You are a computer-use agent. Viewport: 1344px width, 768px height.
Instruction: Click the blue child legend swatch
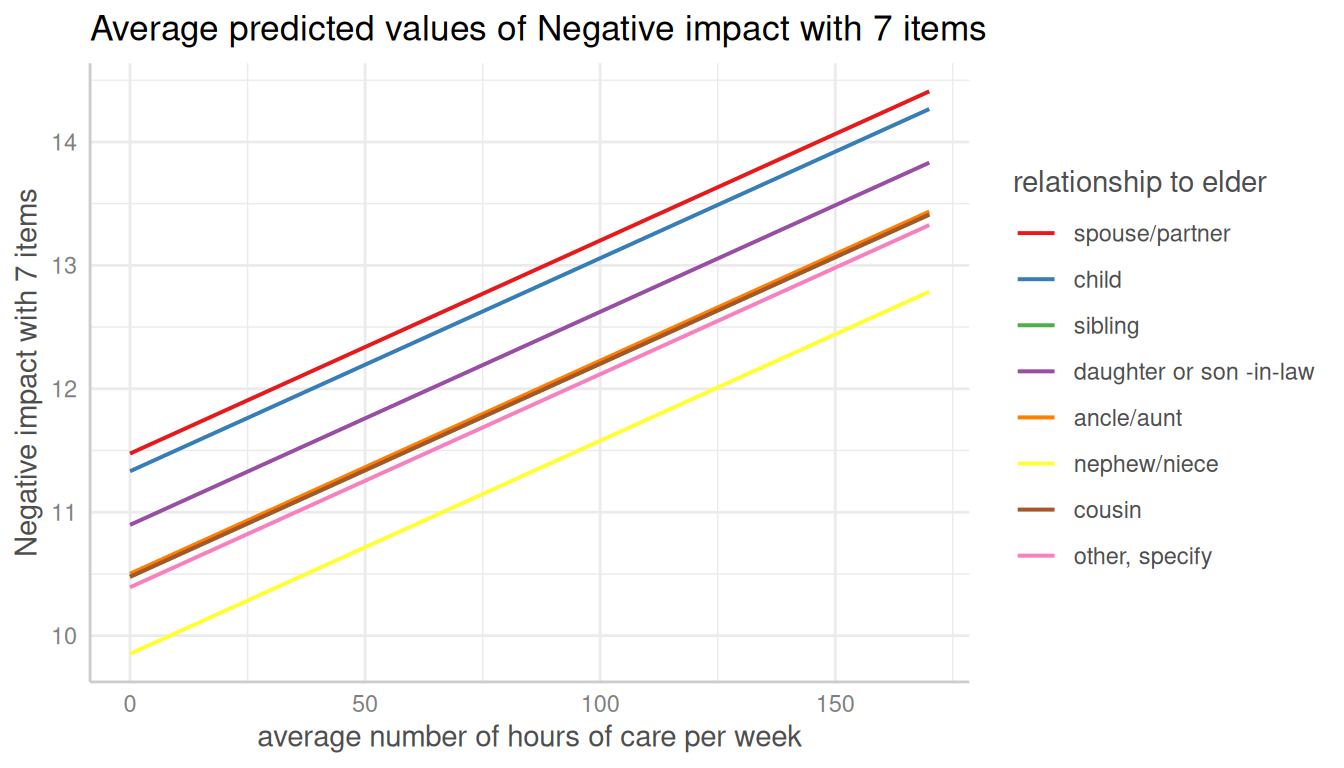tap(1036, 280)
